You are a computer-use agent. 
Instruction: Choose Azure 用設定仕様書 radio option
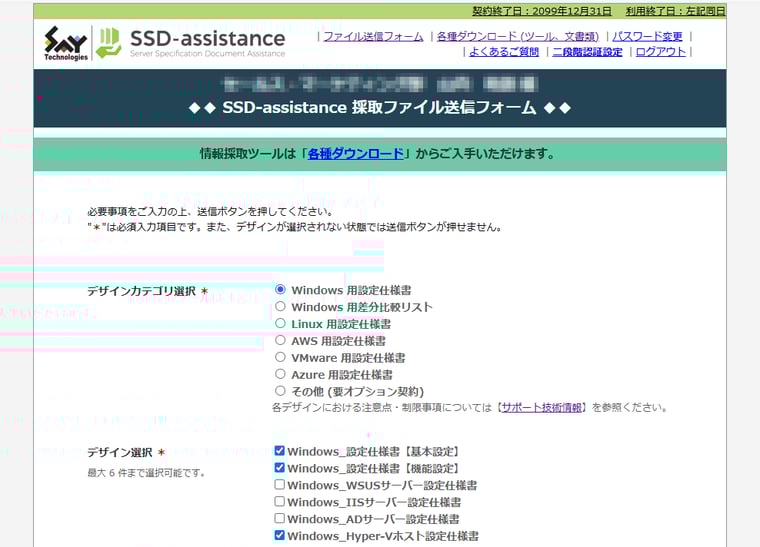click(281, 374)
